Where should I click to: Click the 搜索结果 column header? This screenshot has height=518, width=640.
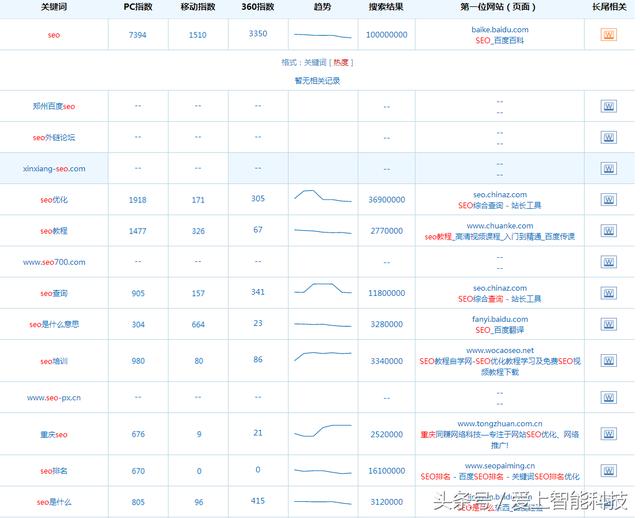click(386, 7)
